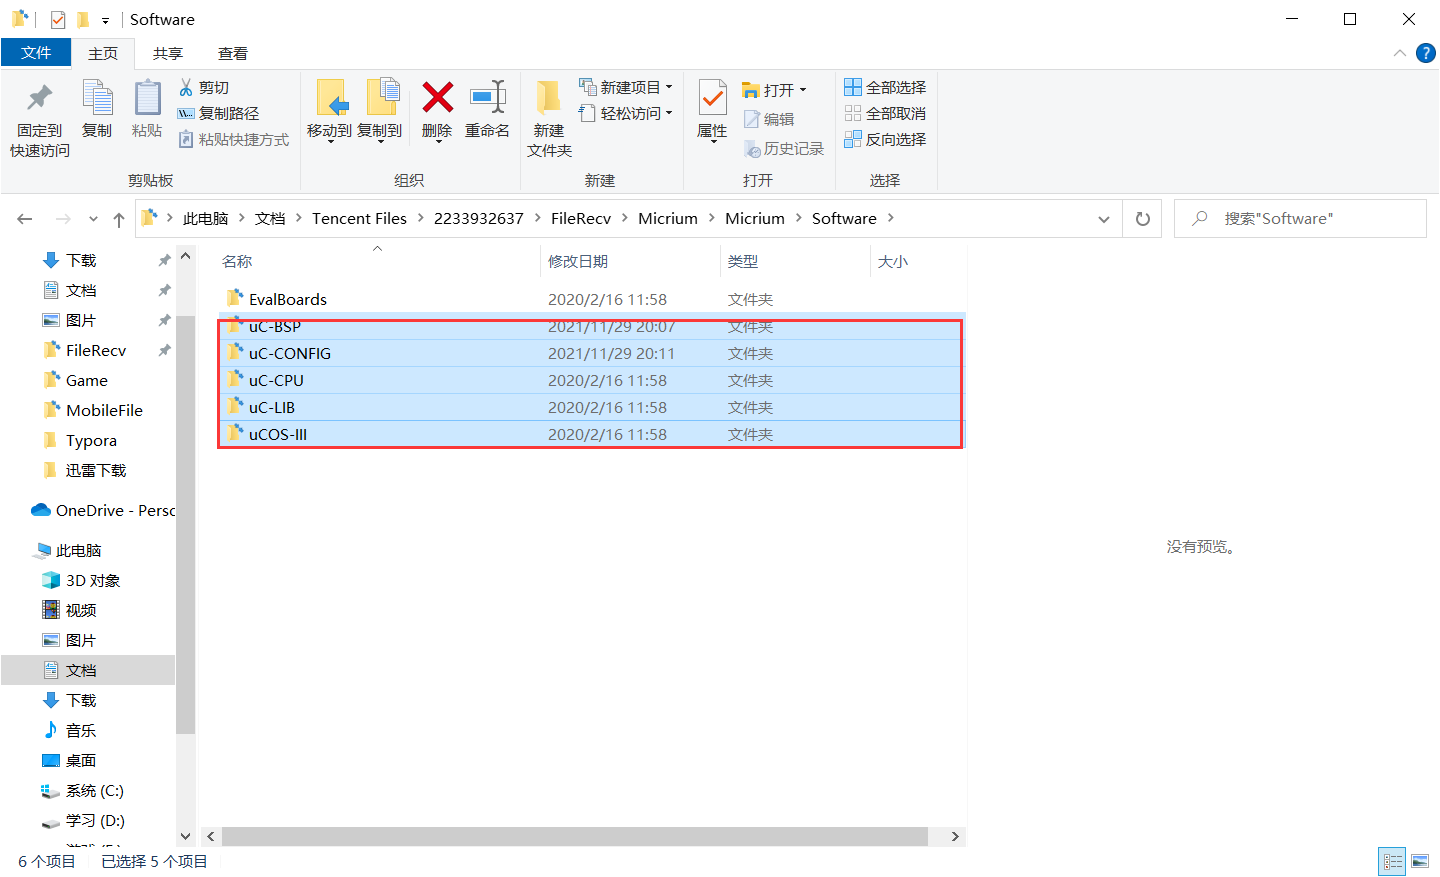Open the Open (打开) dropdown in the ribbon
Screen dimensions: 1440x877
click(x=774, y=90)
